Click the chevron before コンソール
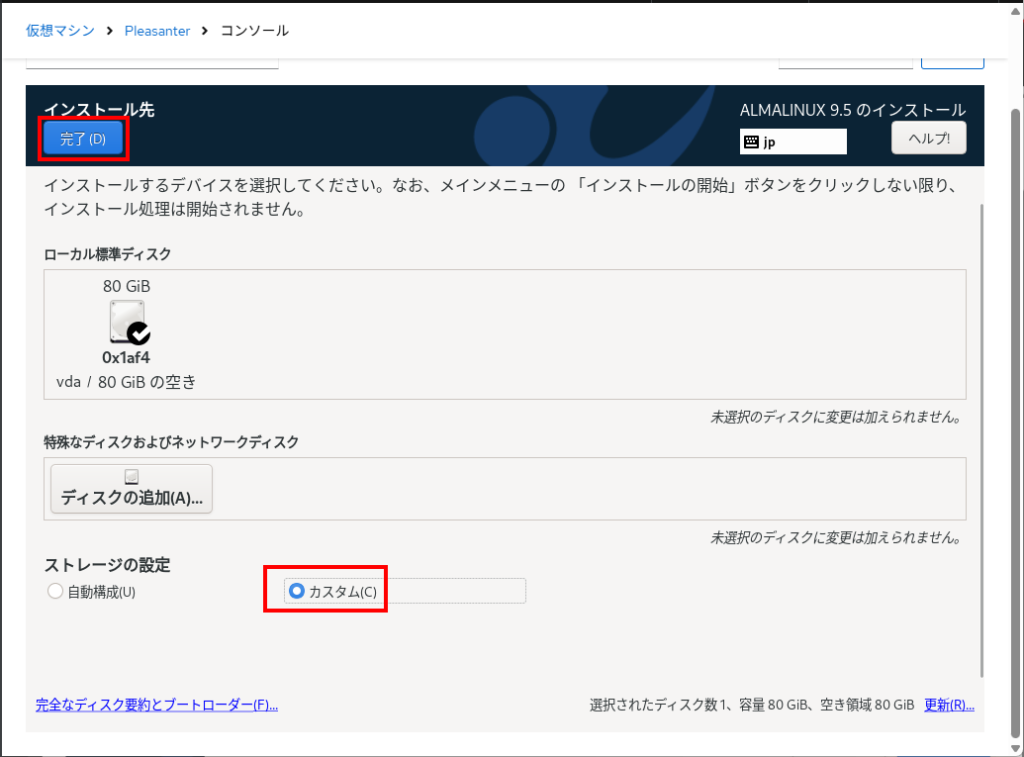The image size is (1024, 757). pyautogui.click(x=205, y=30)
